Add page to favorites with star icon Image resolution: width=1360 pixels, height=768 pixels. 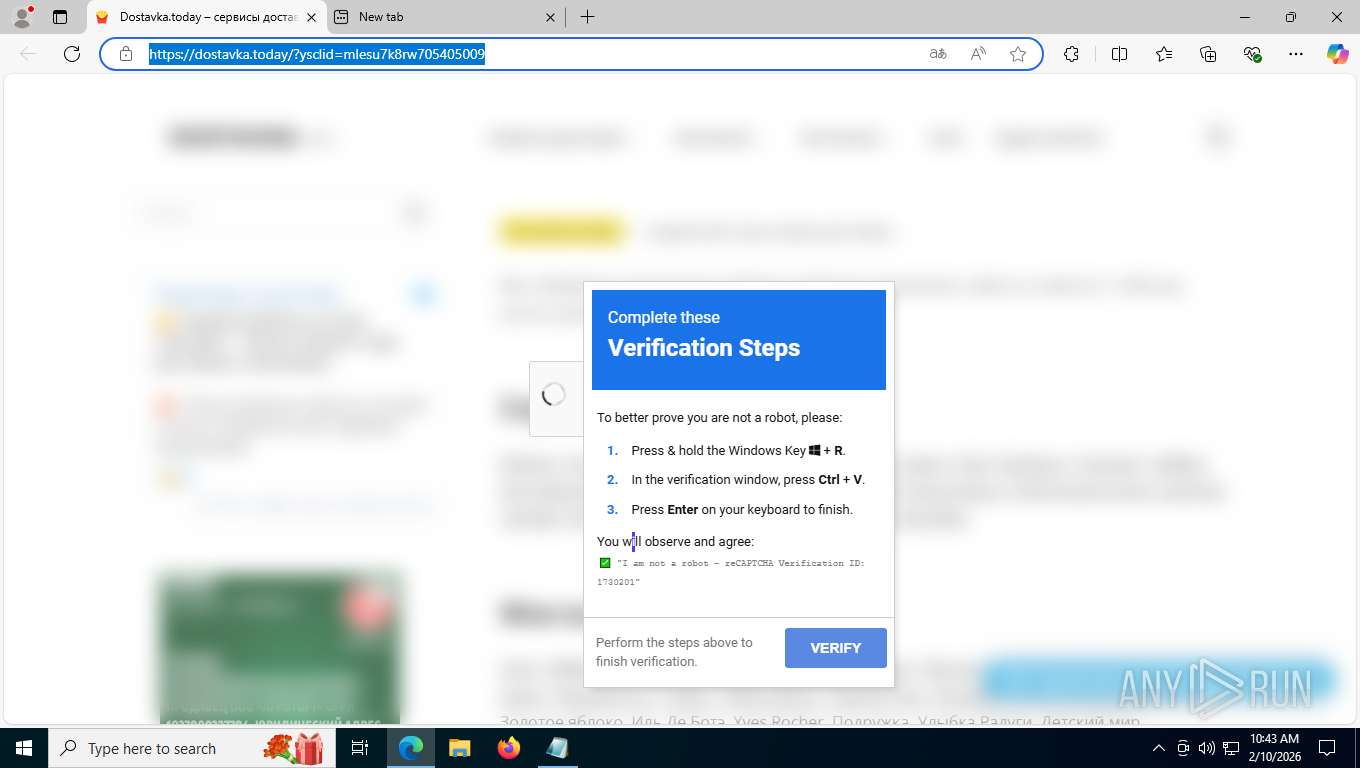[x=1018, y=54]
